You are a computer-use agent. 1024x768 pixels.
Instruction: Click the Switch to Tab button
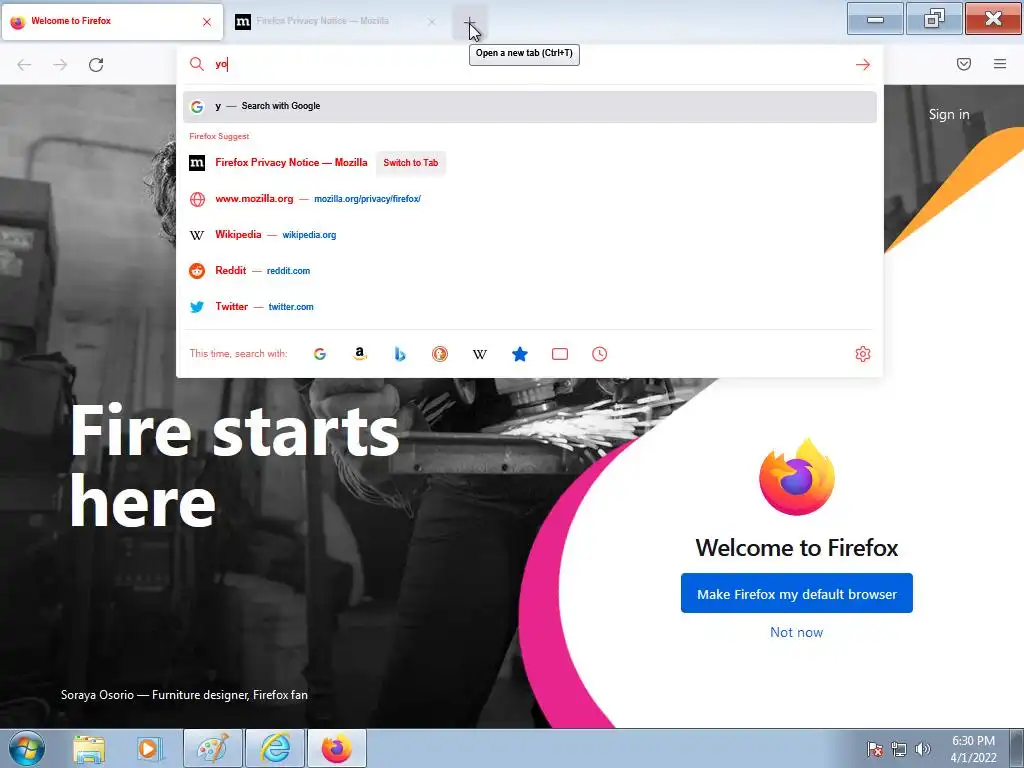[x=411, y=163]
